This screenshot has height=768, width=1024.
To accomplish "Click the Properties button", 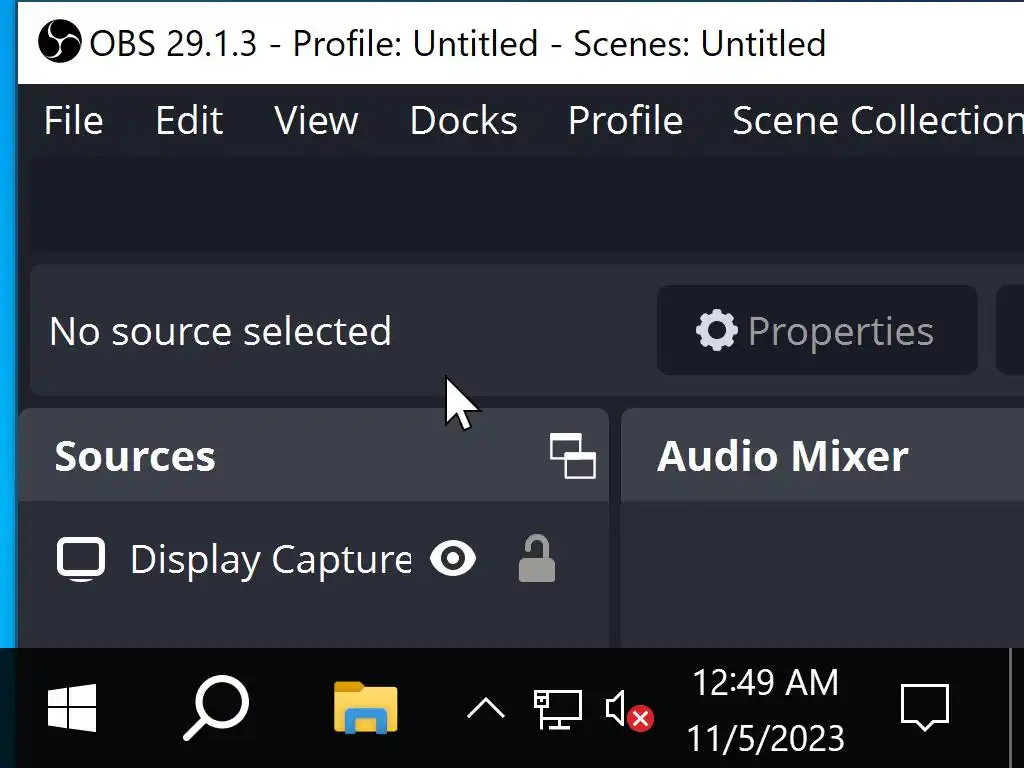I will click(816, 331).
